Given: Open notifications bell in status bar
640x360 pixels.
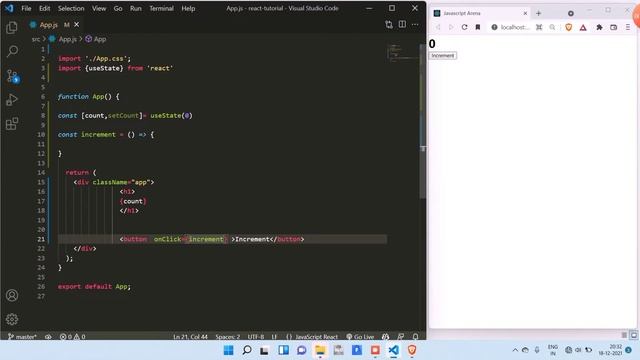Looking at the screenshot, I should pyautogui.click(x=416, y=337).
